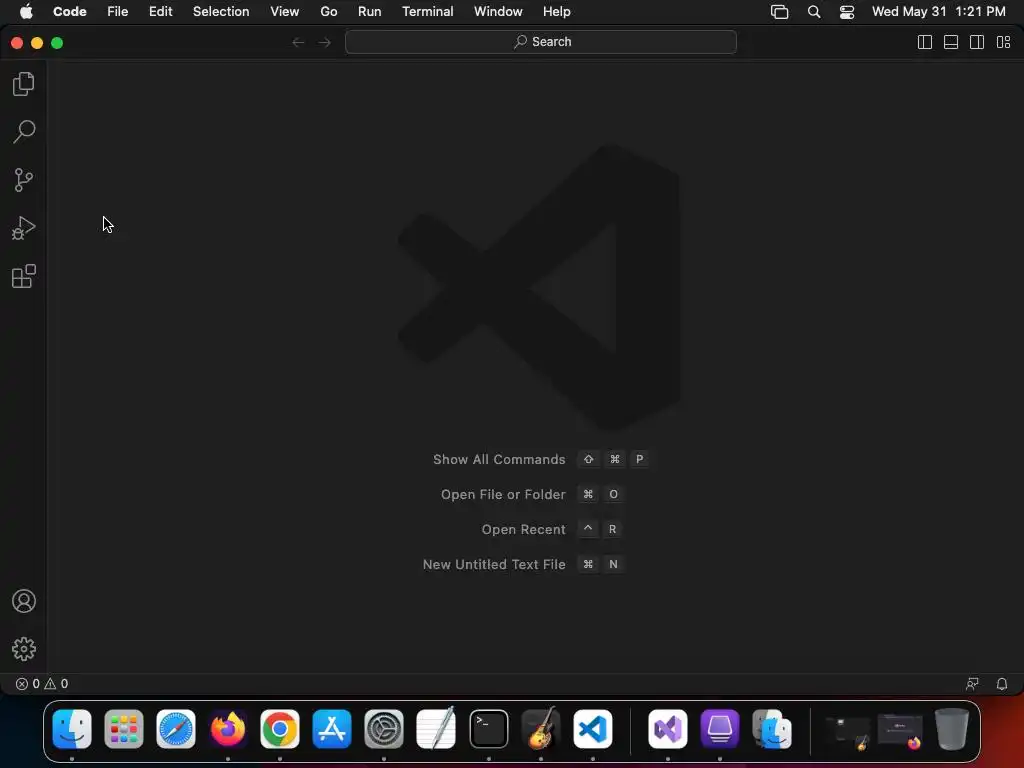Open the Extensions view
This screenshot has width=1024, height=768.
(x=24, y=276)
